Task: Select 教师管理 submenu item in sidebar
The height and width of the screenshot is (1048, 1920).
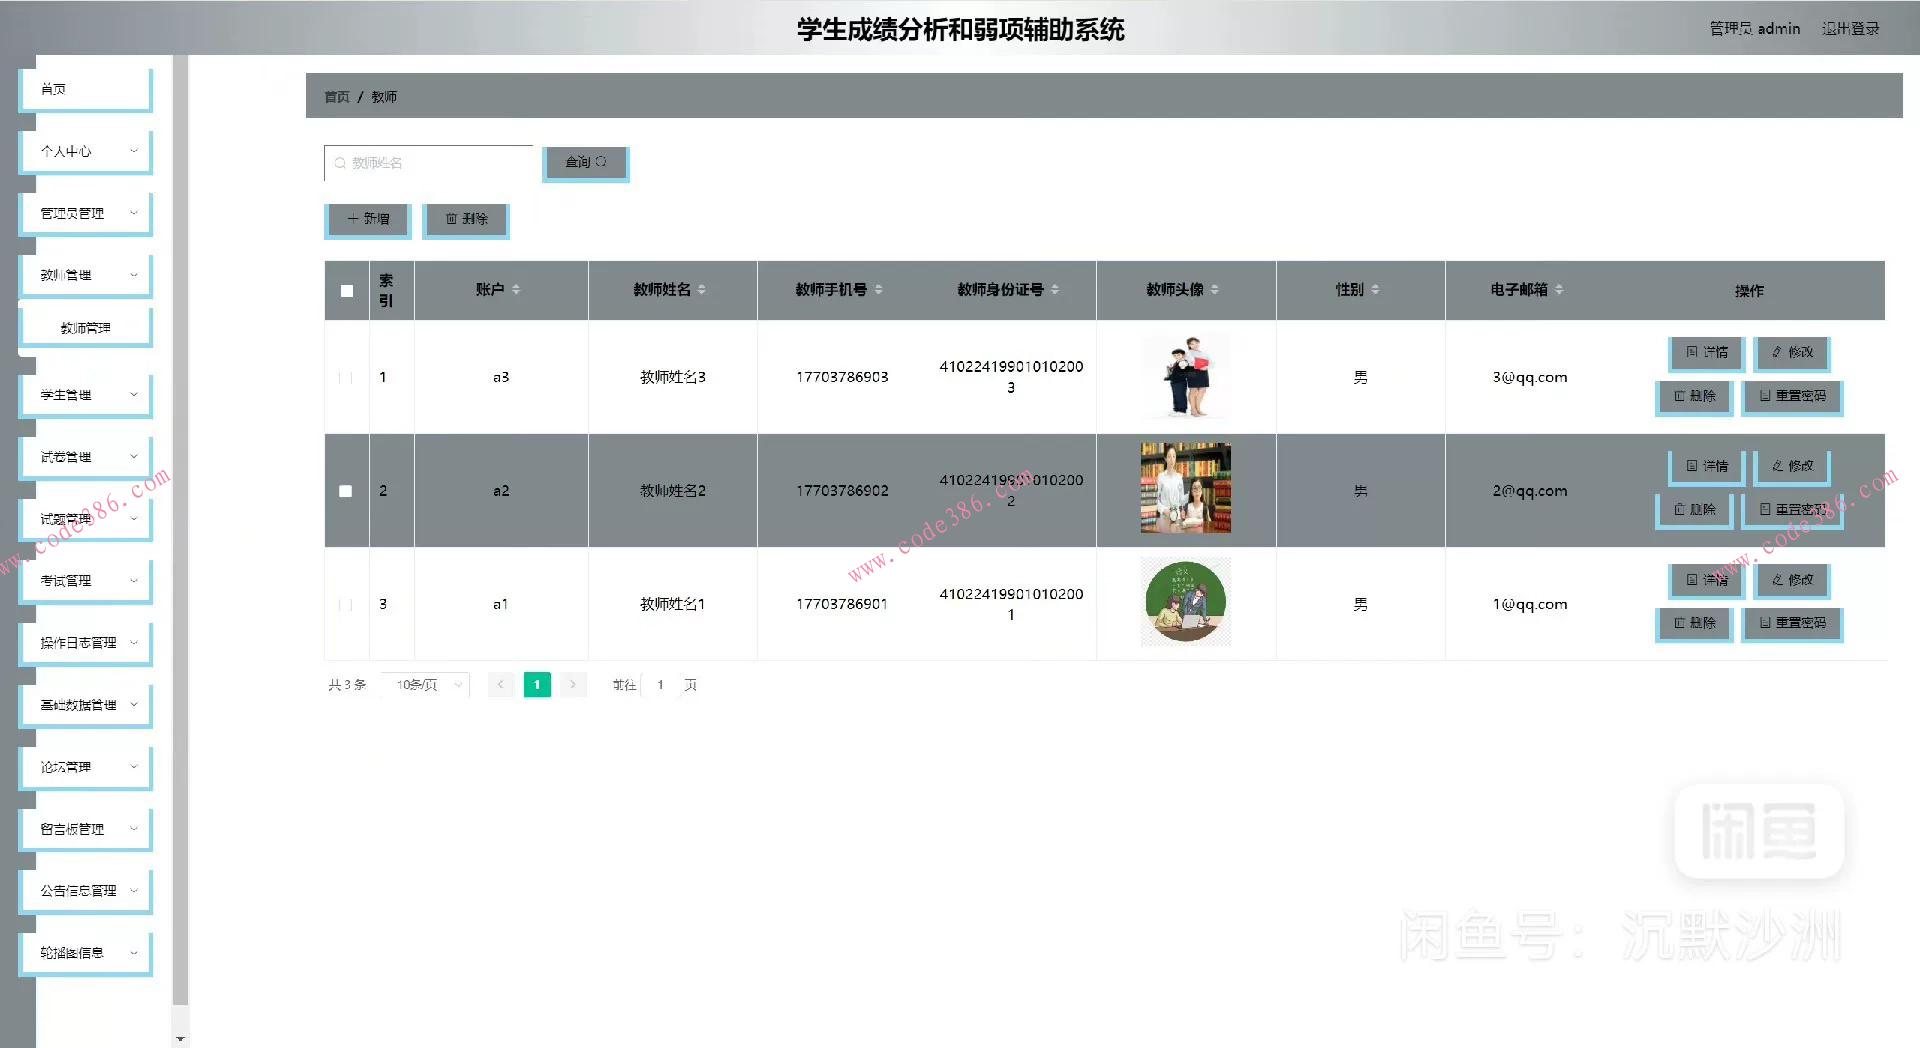Action: [85, 326]
